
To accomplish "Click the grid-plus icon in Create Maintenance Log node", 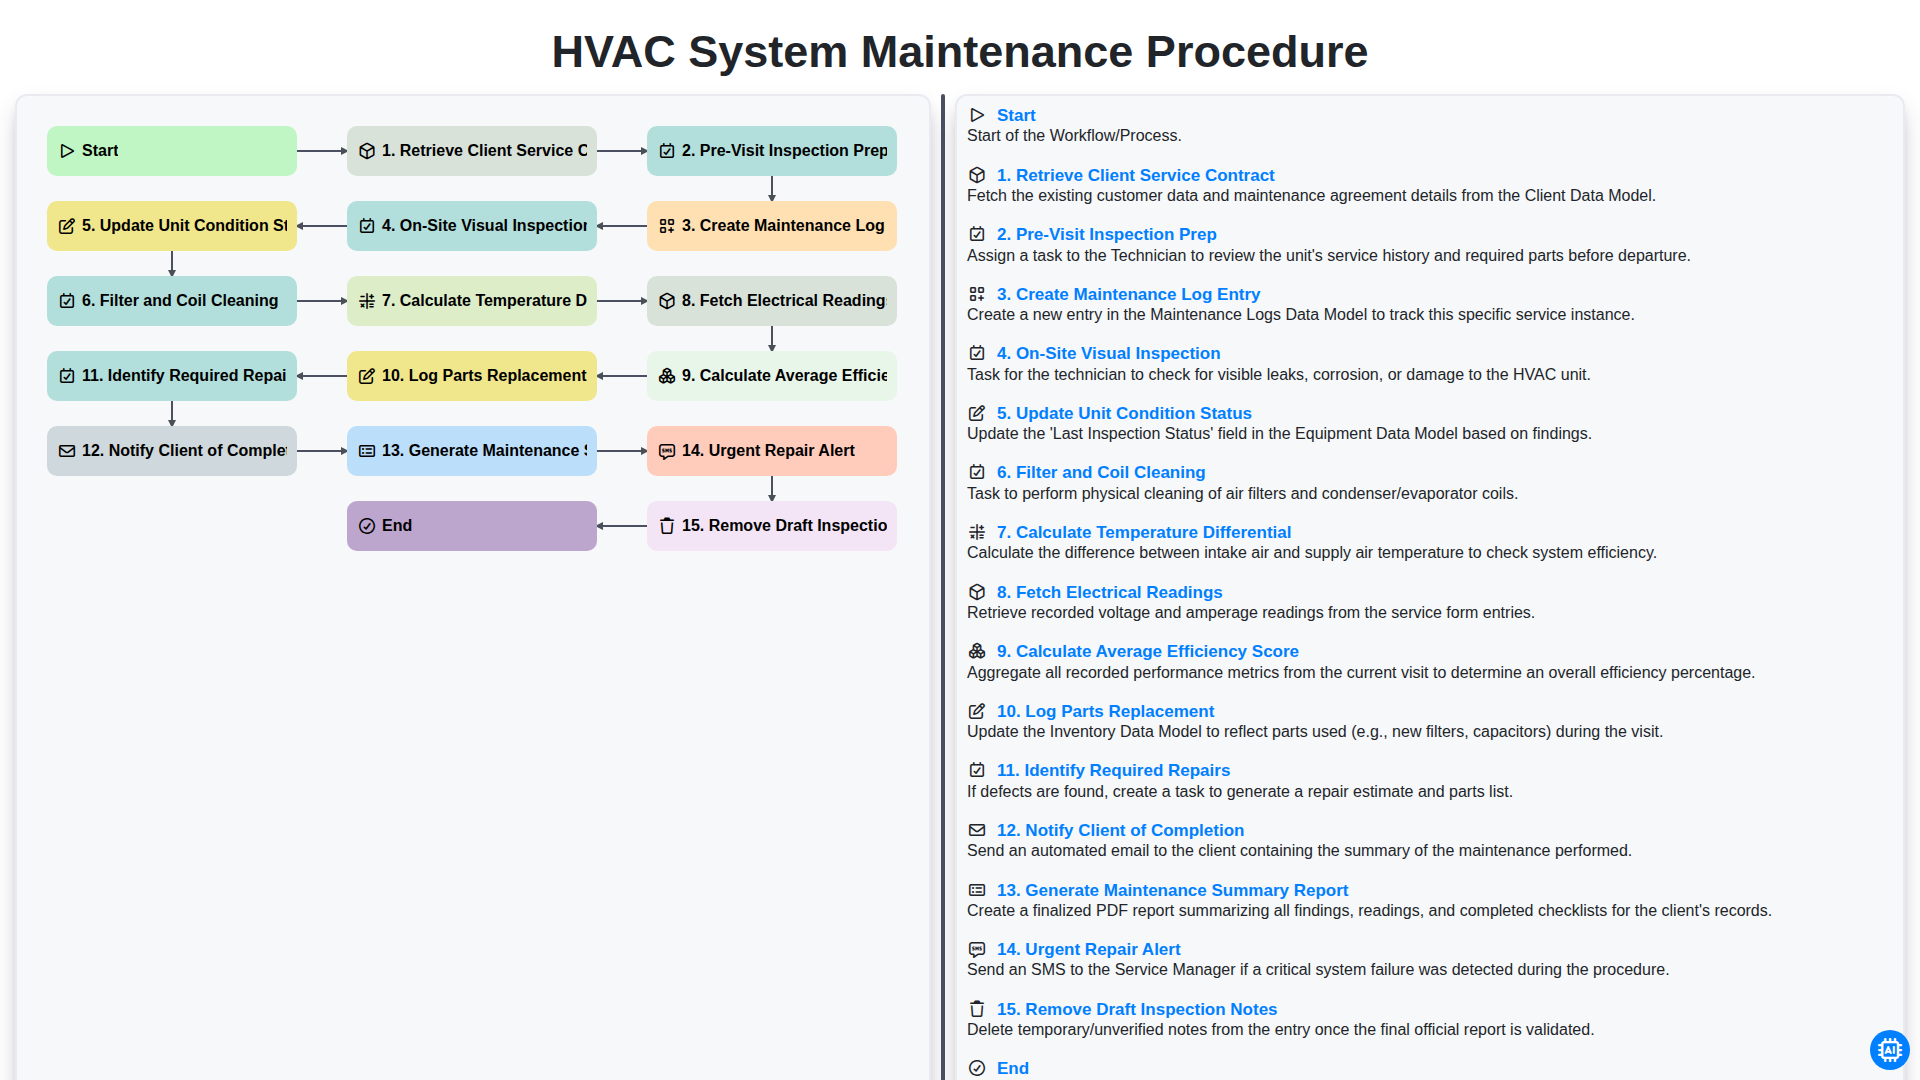I will pyautogui.click(x=667, y=226).
